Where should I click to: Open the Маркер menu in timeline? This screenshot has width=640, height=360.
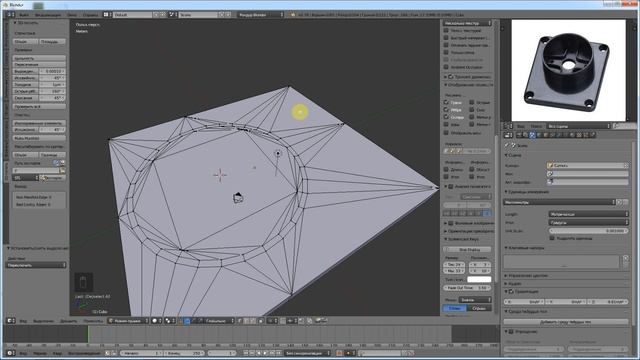40,353
